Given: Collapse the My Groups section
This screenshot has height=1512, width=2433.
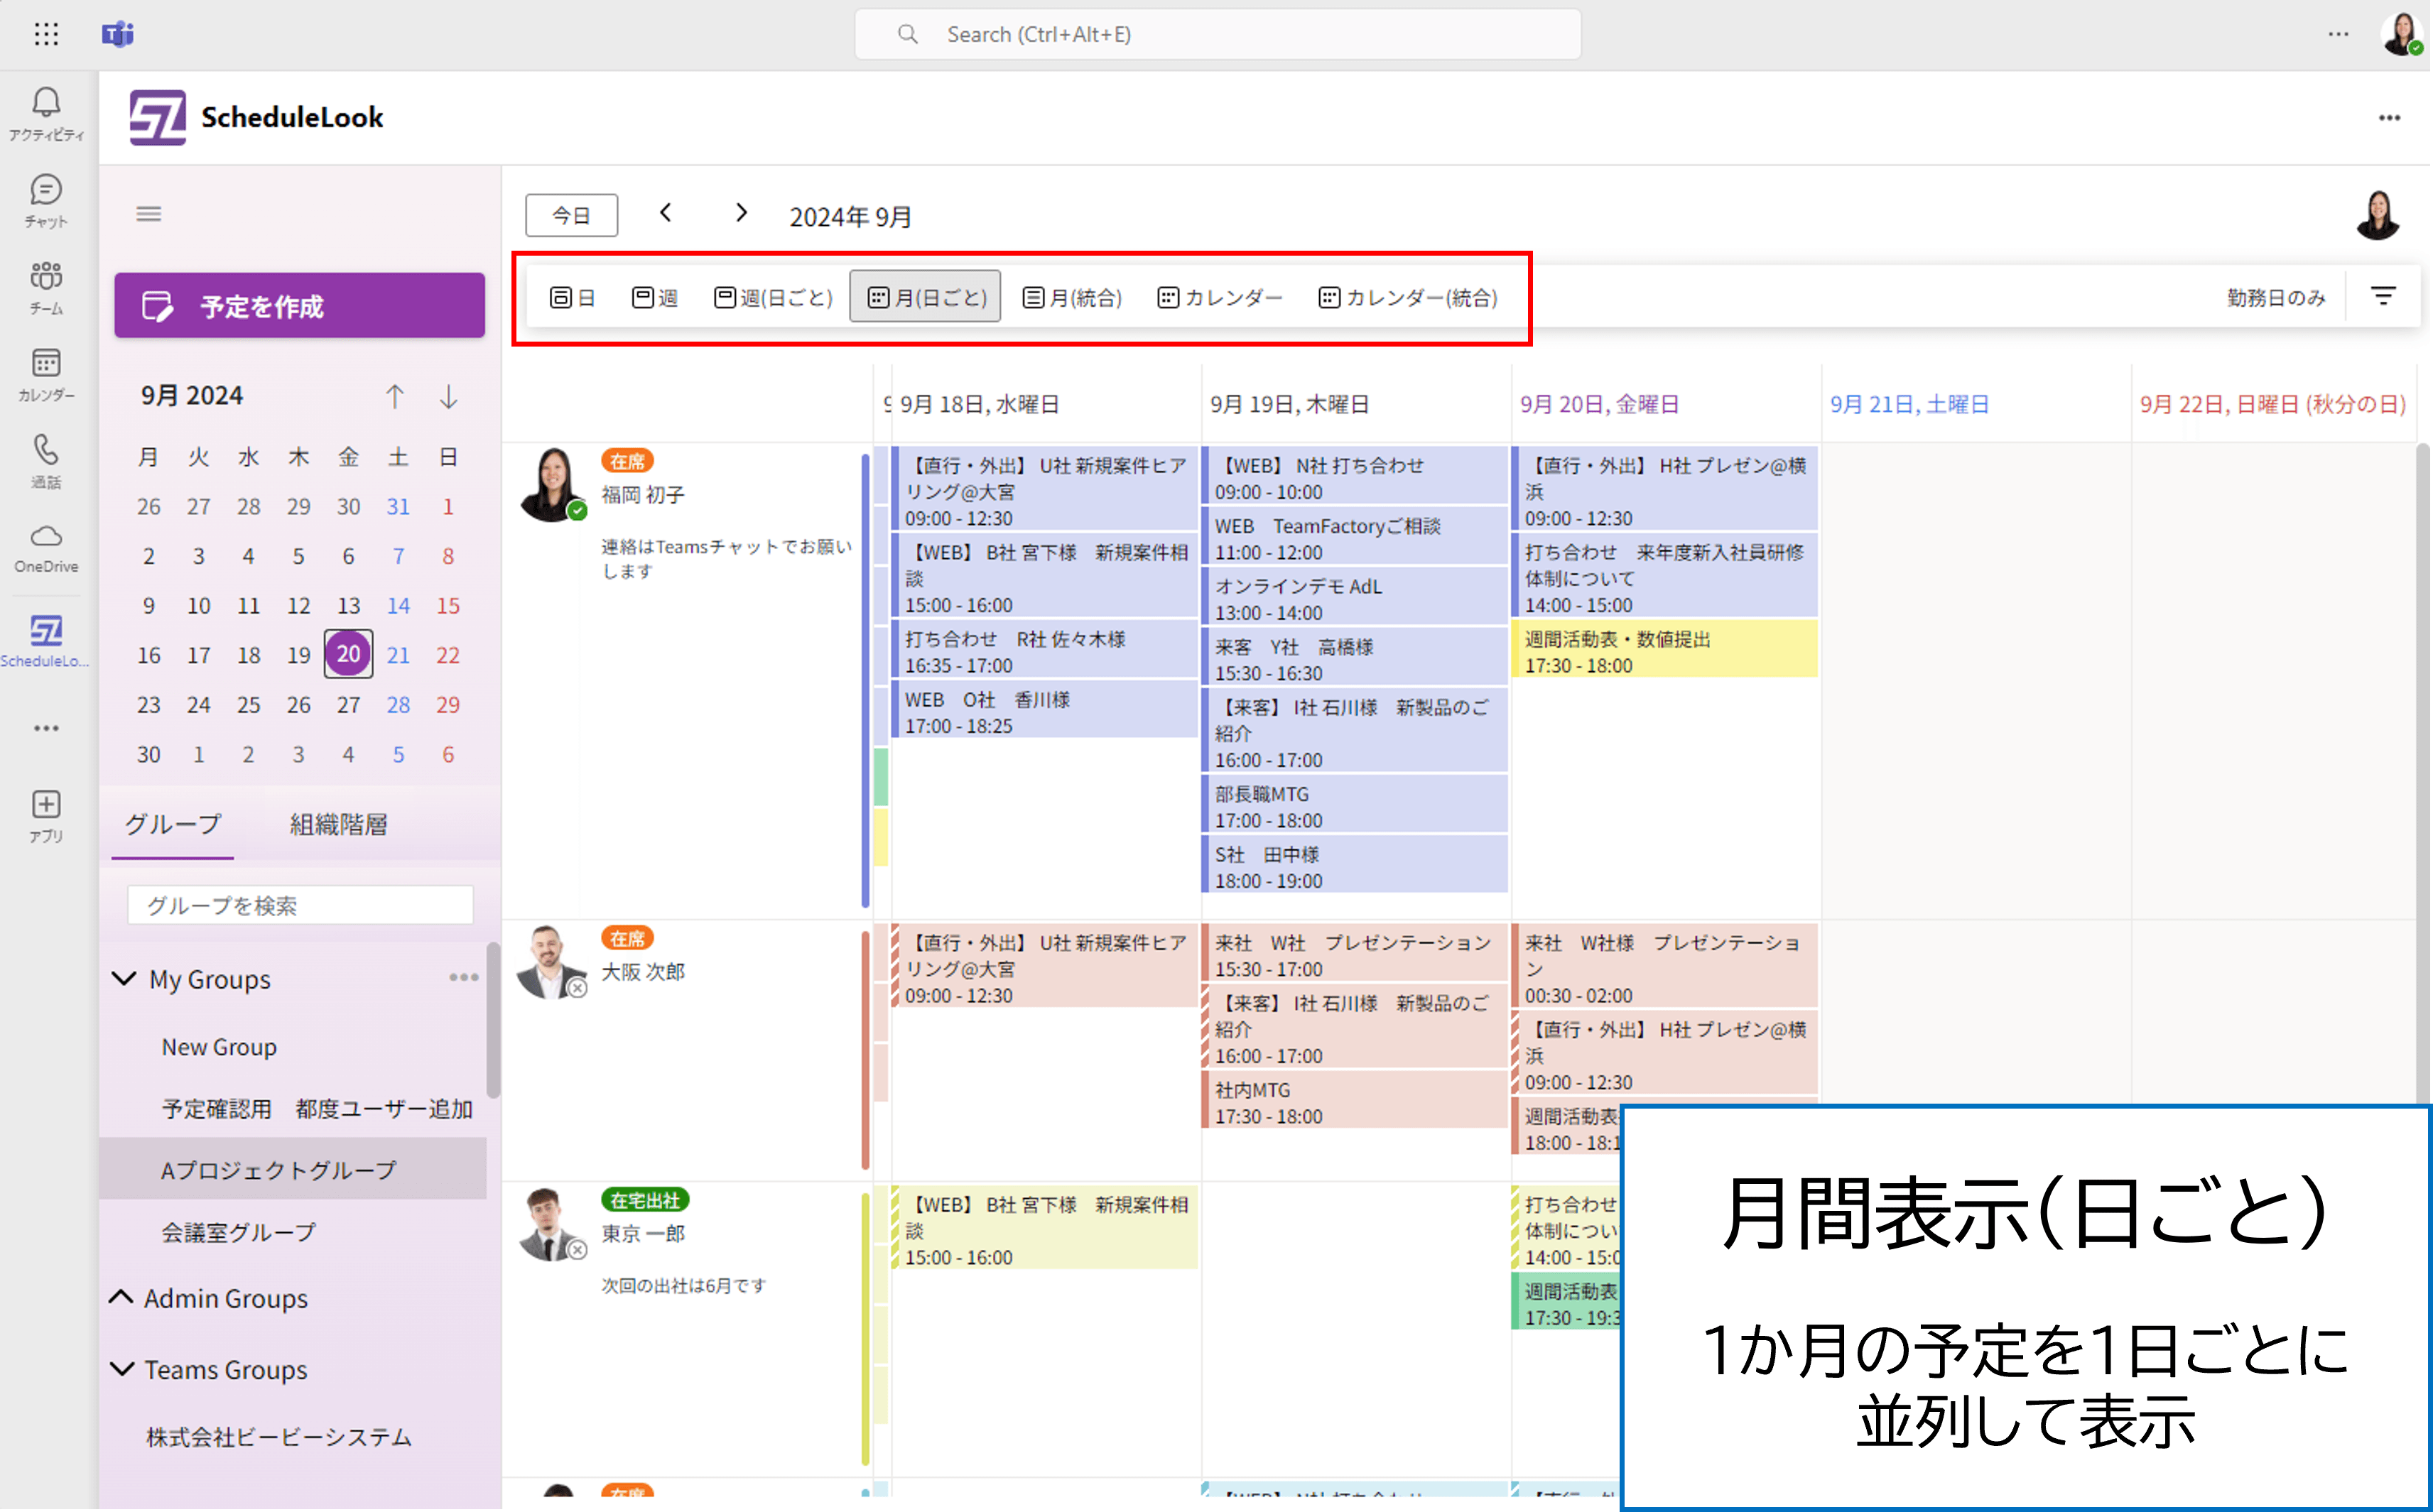Looking at the screenshot, I should 123,978.
